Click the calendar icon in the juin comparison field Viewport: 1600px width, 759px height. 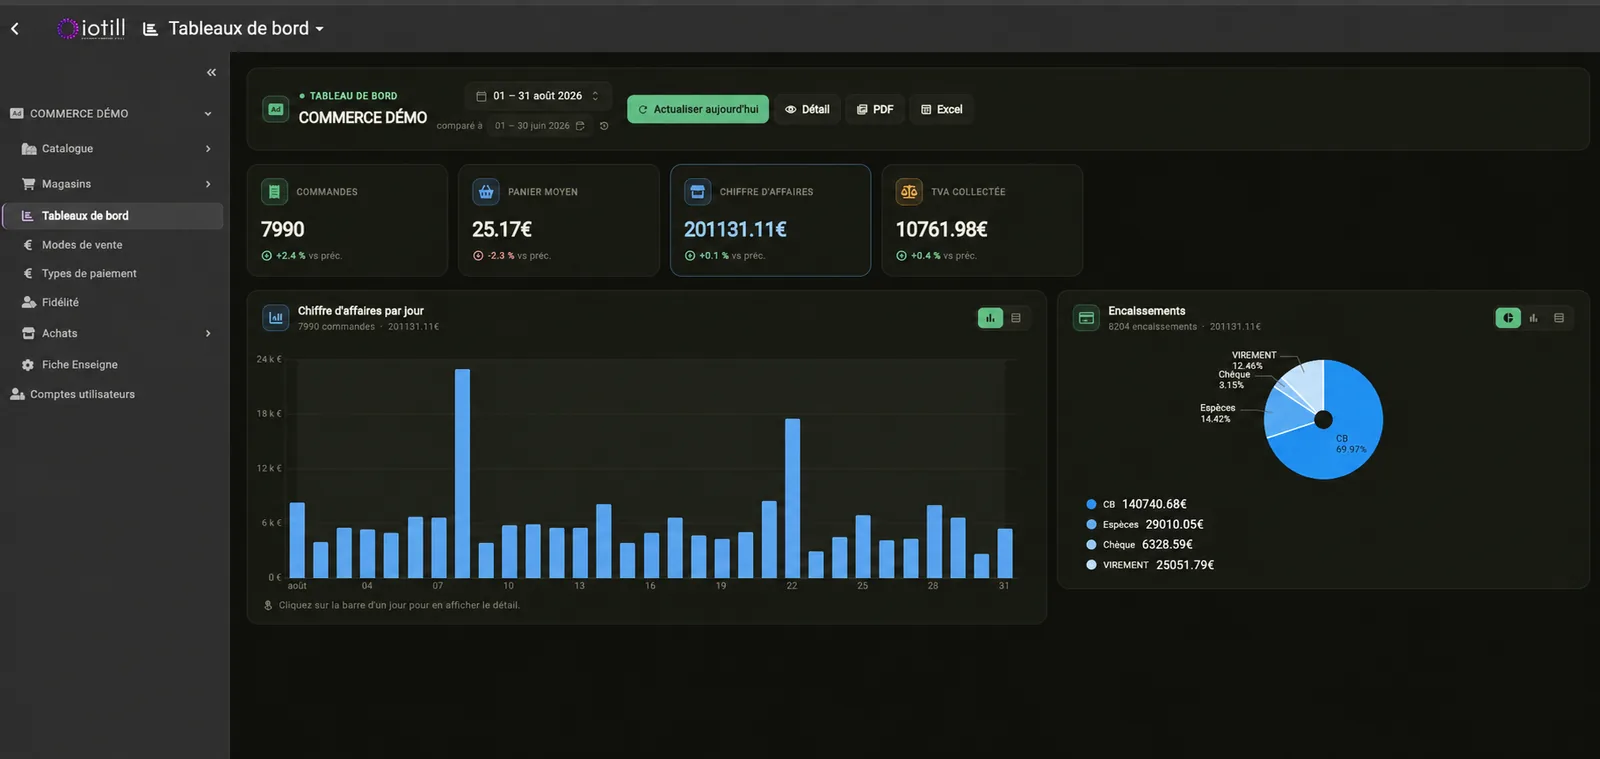point(580,126)
